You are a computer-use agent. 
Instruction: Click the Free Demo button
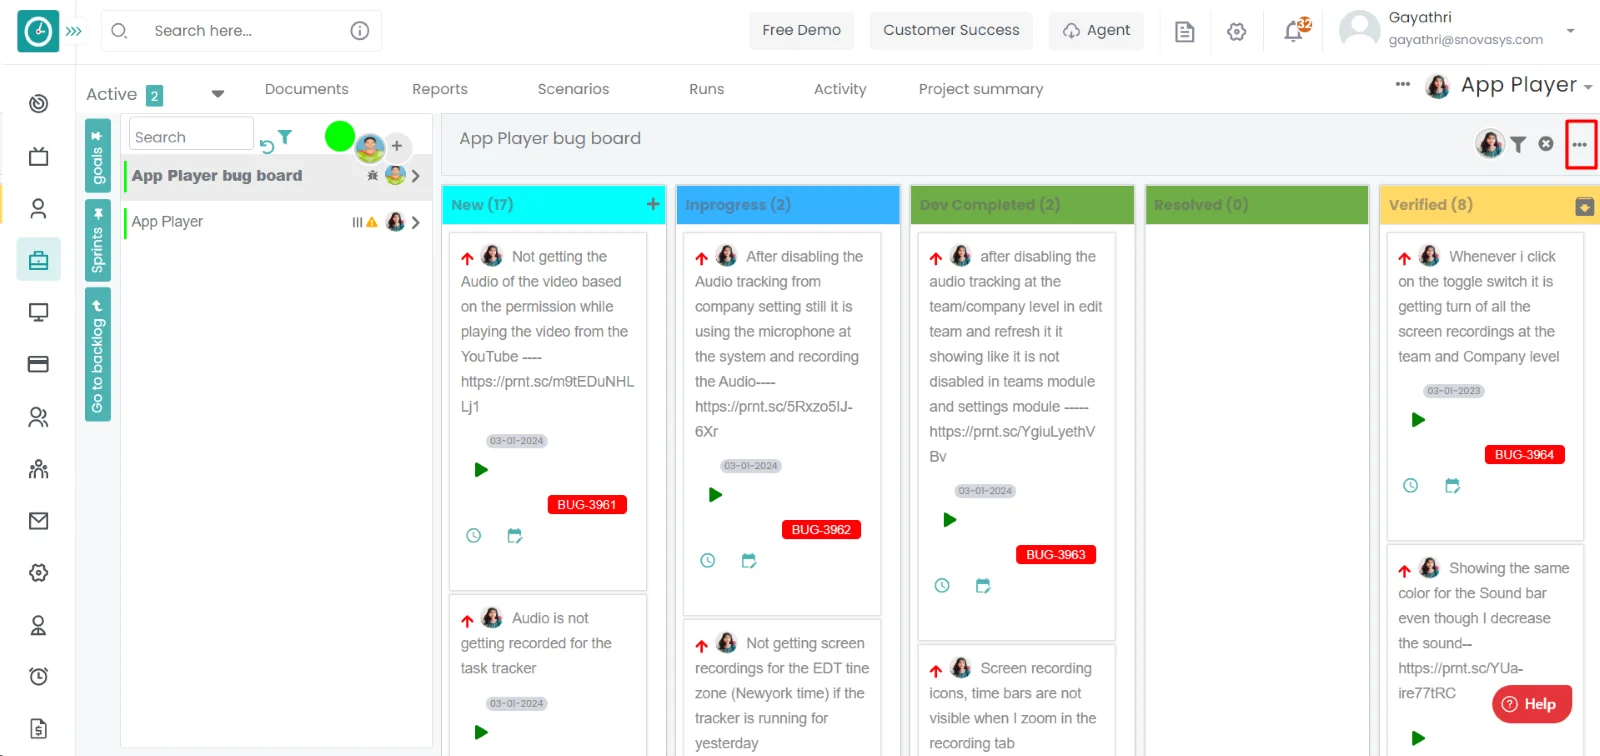click(x=802, y=31)
